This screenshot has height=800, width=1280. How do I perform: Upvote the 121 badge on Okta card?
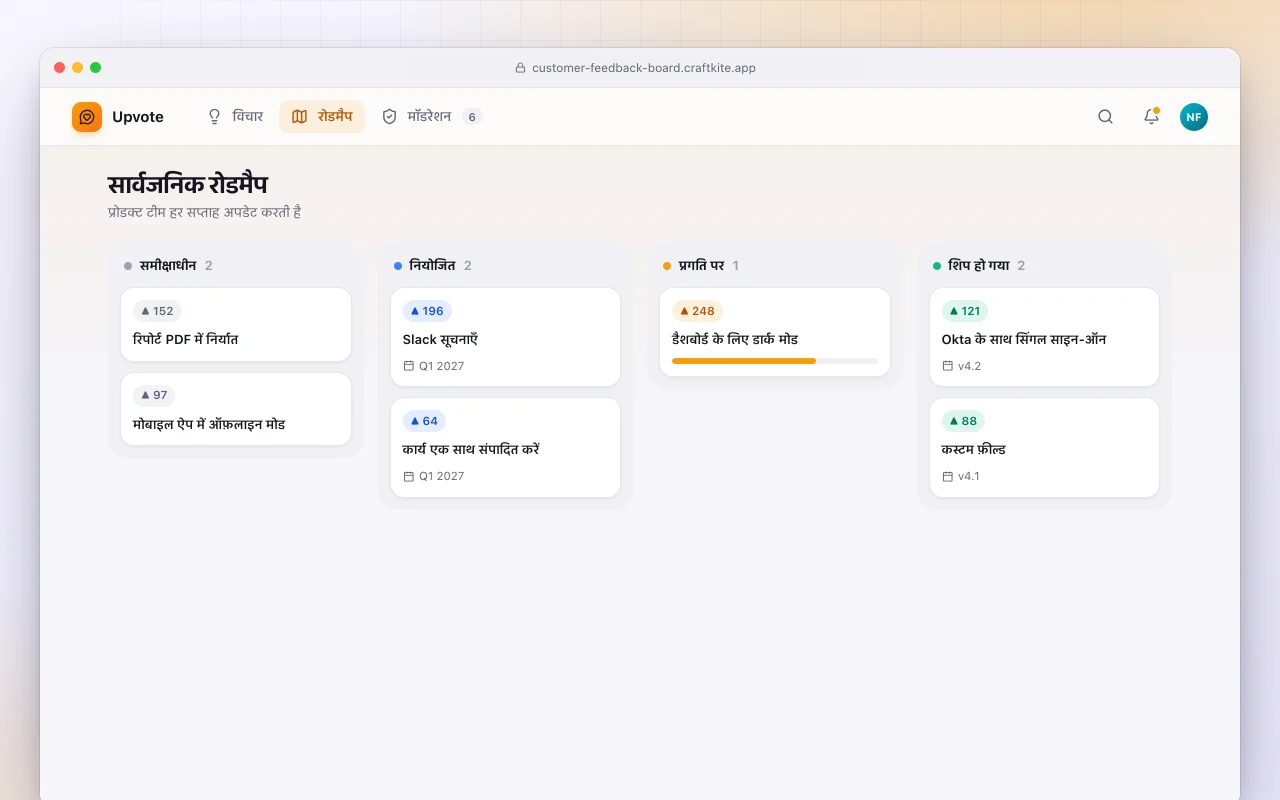(965, 311)
